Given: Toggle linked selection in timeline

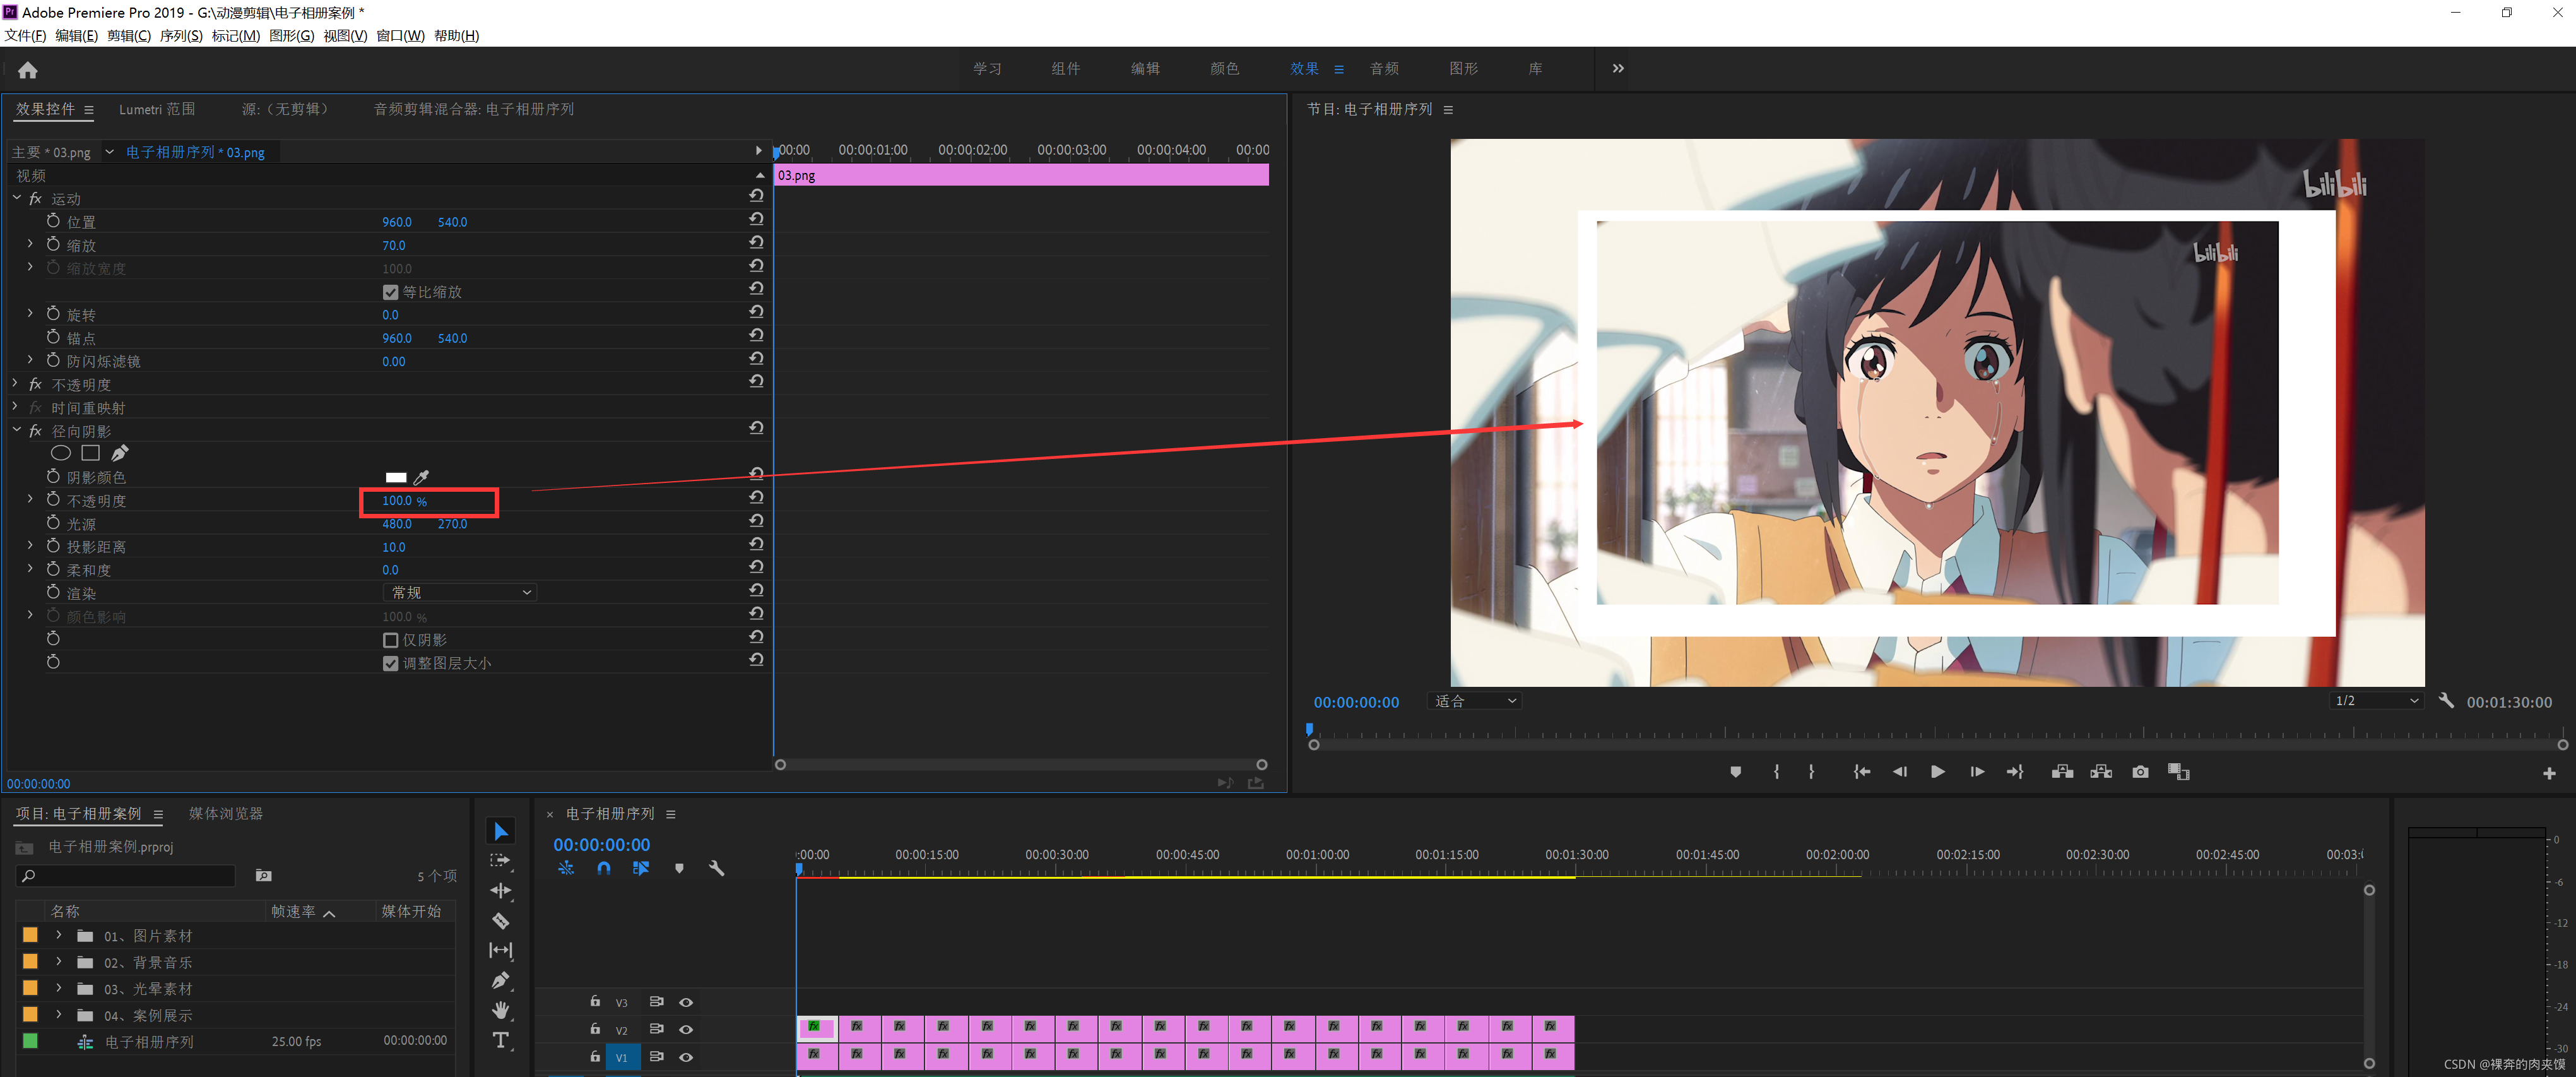Looking at the screenshot, I should click(641, 868).
